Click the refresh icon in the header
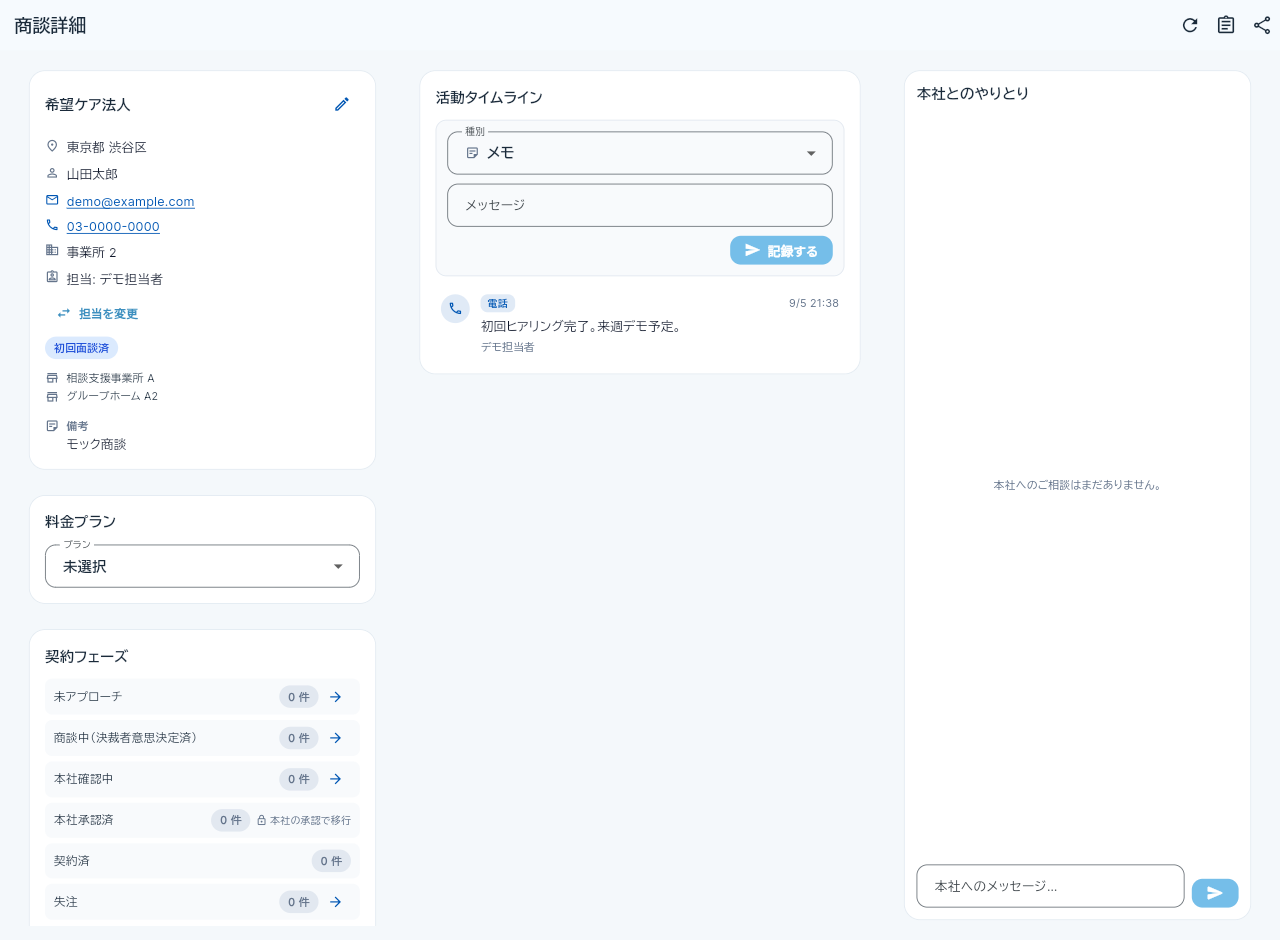This screenshot has height=940, width=1280. coord(1190,25)
